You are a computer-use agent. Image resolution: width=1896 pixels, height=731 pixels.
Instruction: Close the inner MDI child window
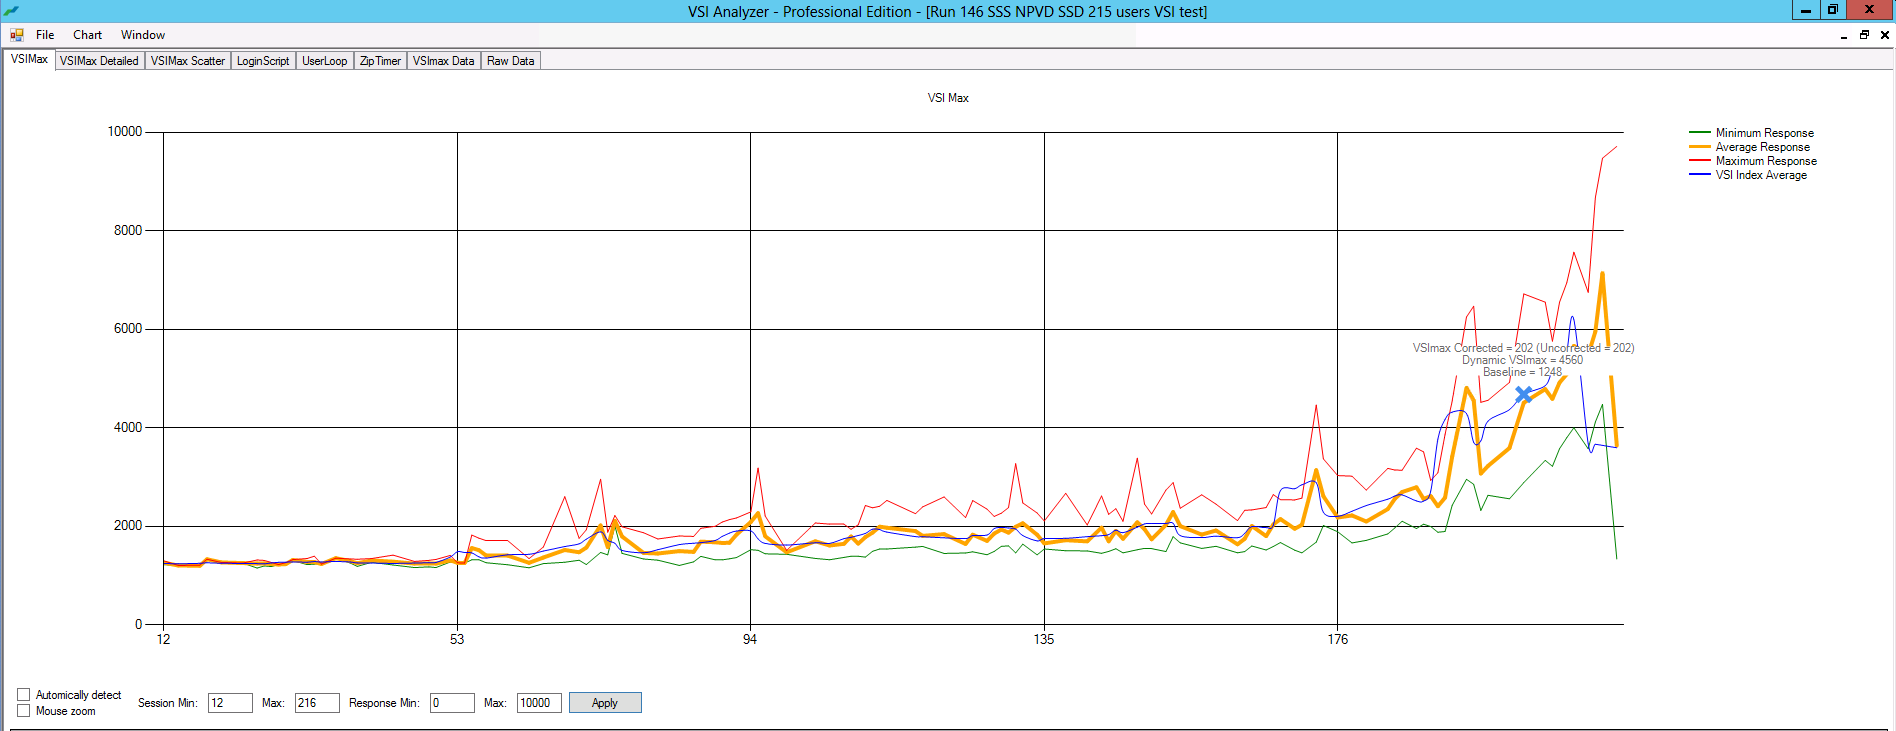pyautogui.click(x=1885, y=35)
